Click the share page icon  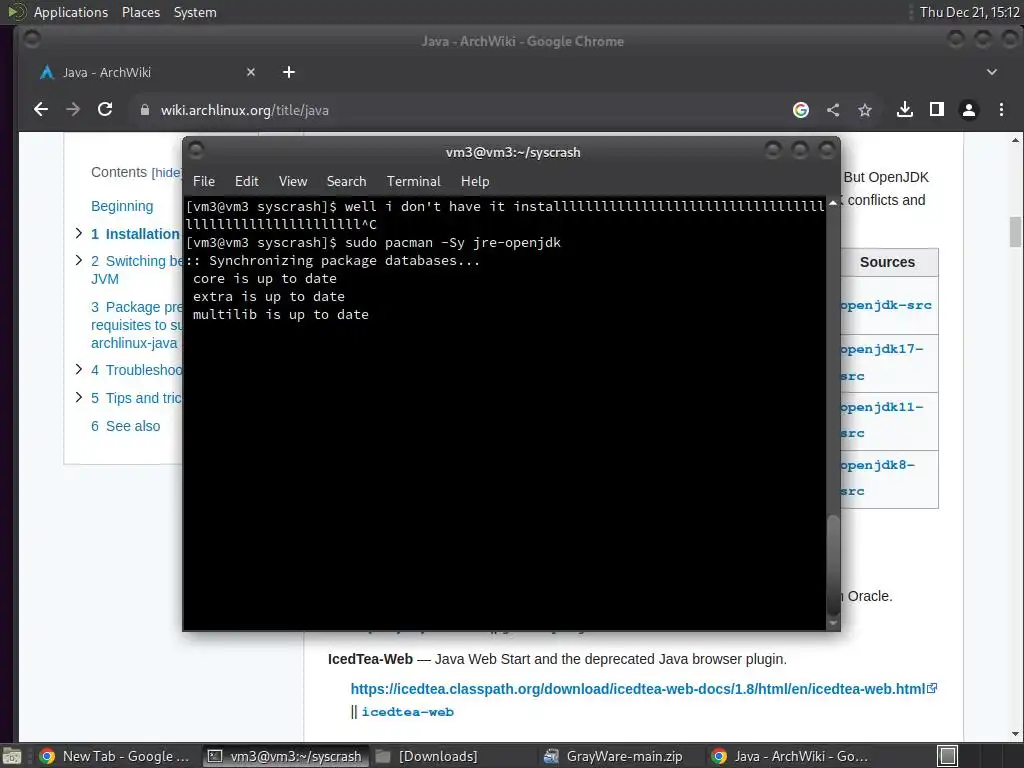[833, 110]
